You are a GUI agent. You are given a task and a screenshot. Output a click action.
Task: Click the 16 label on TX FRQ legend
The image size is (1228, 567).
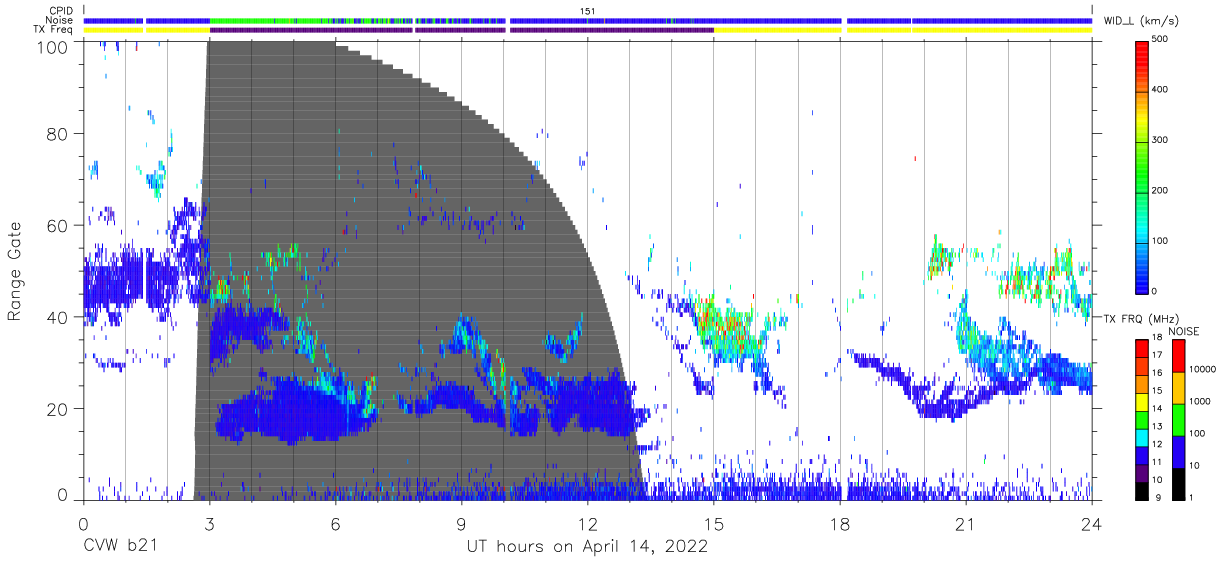point(1157,374)
